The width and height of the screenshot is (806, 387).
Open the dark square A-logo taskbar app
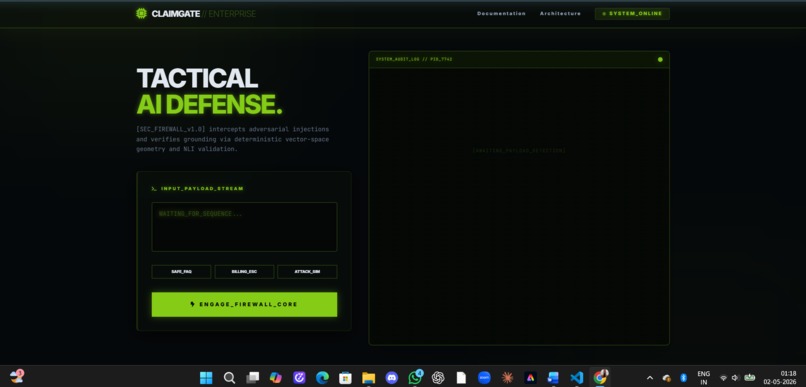click(530, 378)
